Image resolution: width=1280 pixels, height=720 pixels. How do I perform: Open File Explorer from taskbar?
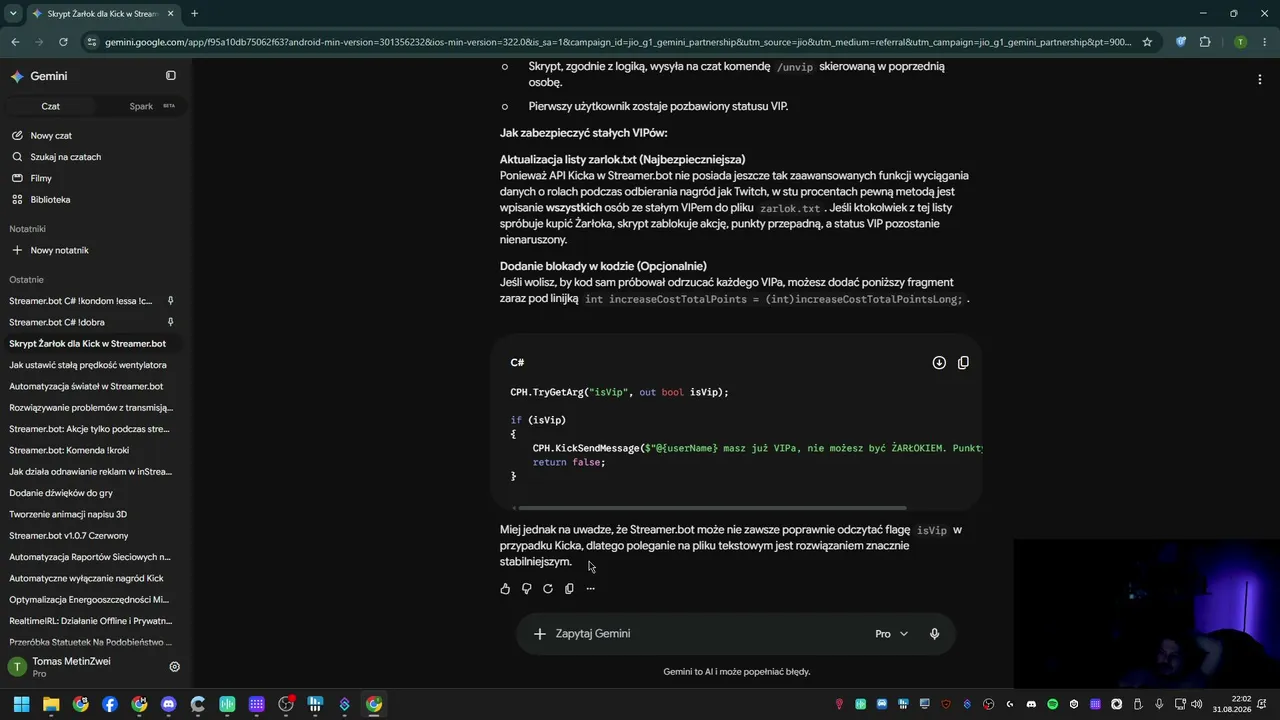click(51, 705)
